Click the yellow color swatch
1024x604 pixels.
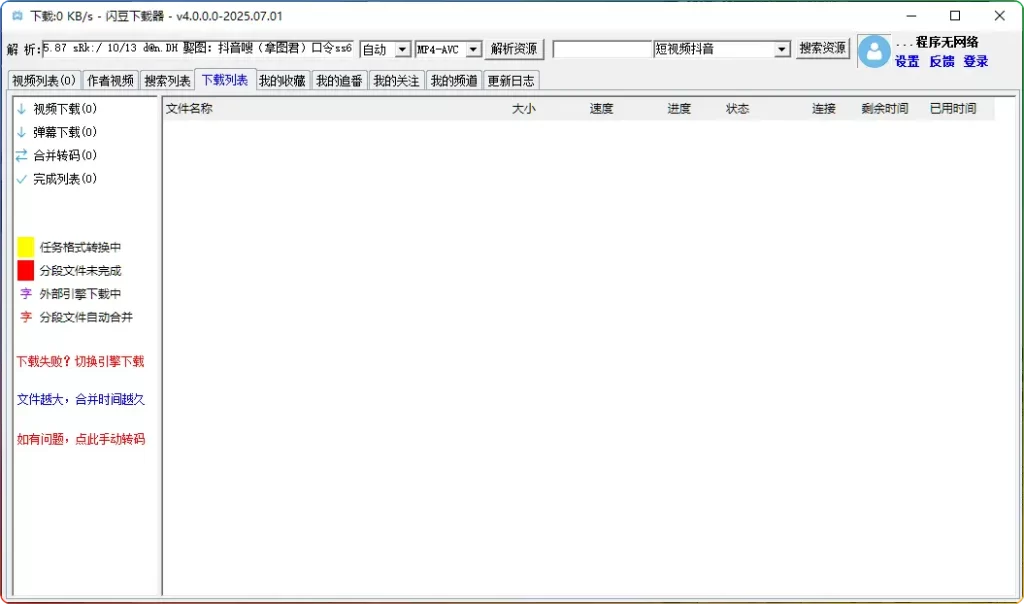click(x=25, y=247)
